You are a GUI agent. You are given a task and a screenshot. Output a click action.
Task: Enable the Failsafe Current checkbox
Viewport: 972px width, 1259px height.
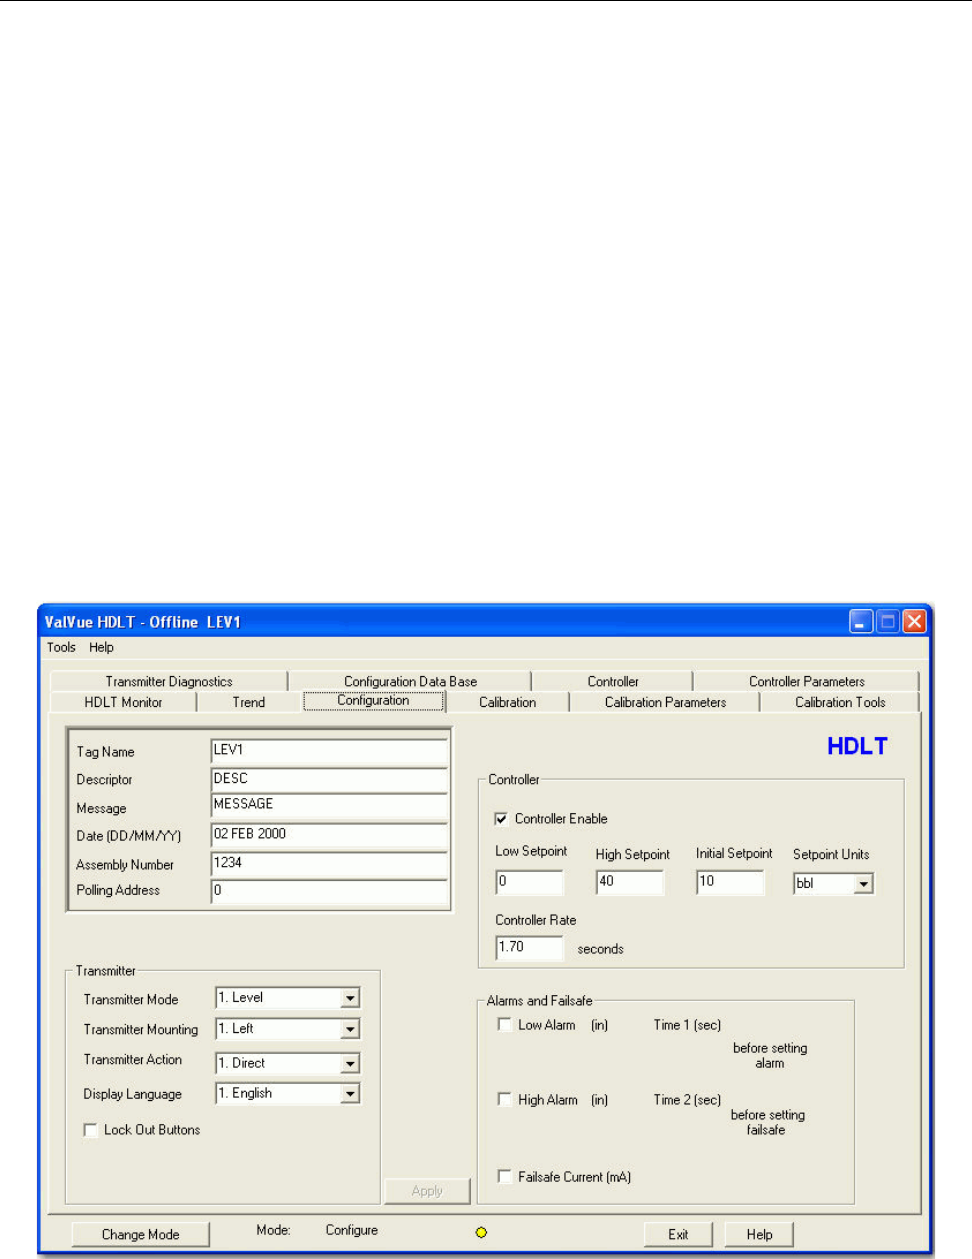pyautogui.click(x=505, y=1177)
